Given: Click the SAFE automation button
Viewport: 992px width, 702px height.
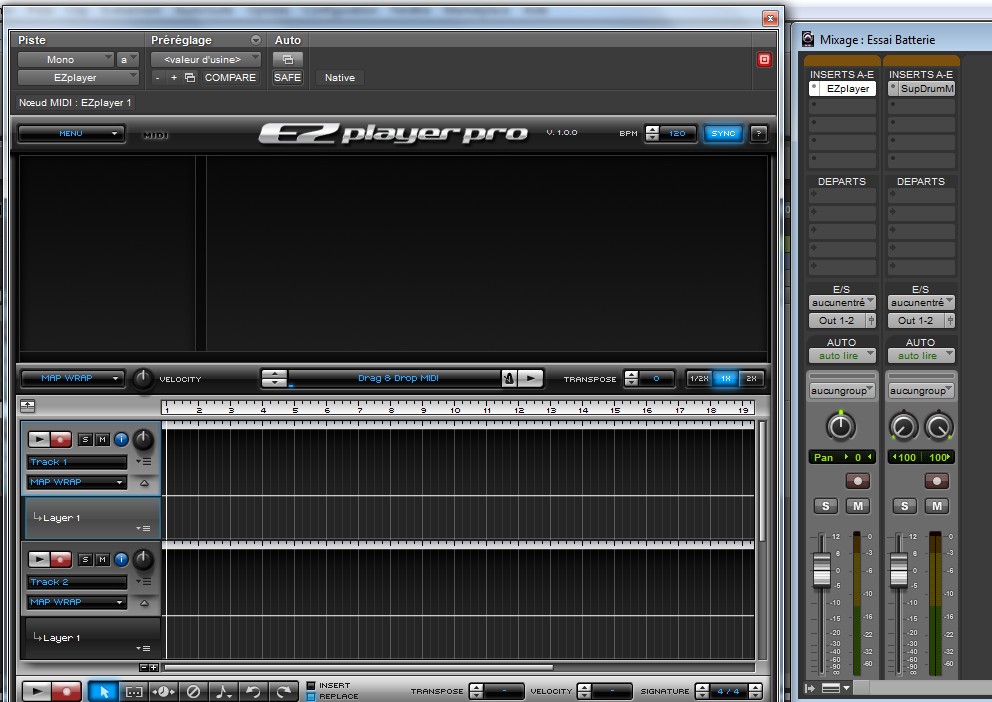Looking at the screenshot, I should 287,77.
